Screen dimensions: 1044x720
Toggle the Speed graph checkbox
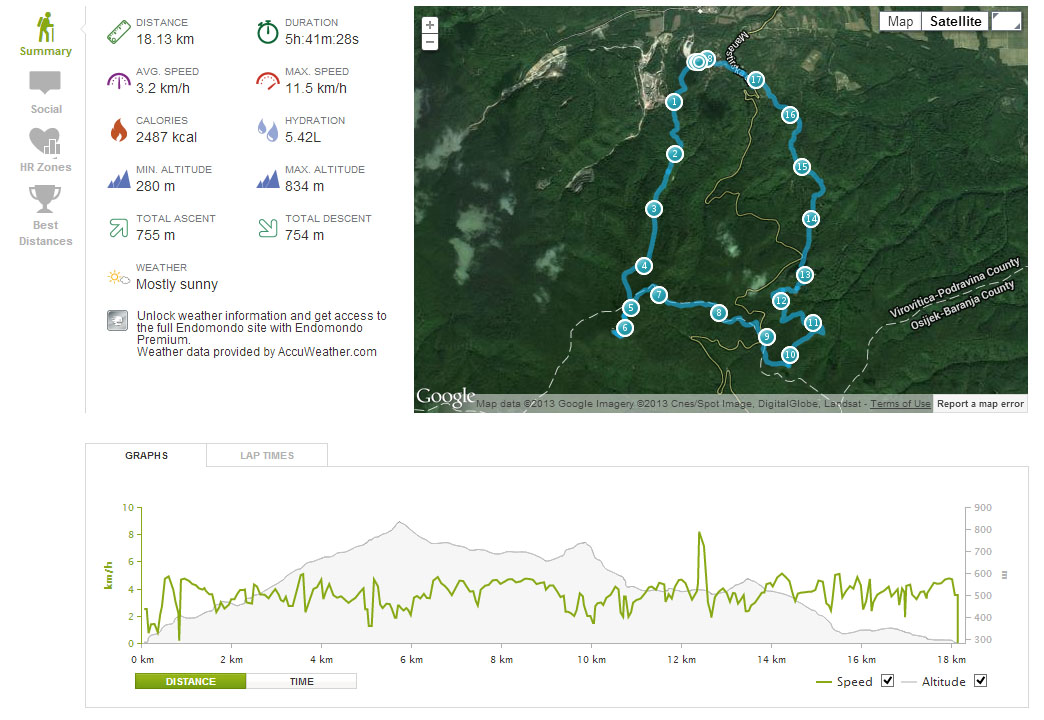coord(887,681)
